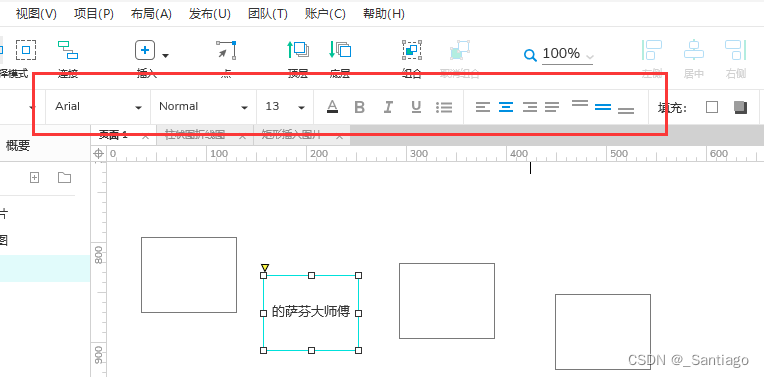Click the add page icon in 概要 panel
Screen dimensions: 764x377
click(x=34, y=178)
